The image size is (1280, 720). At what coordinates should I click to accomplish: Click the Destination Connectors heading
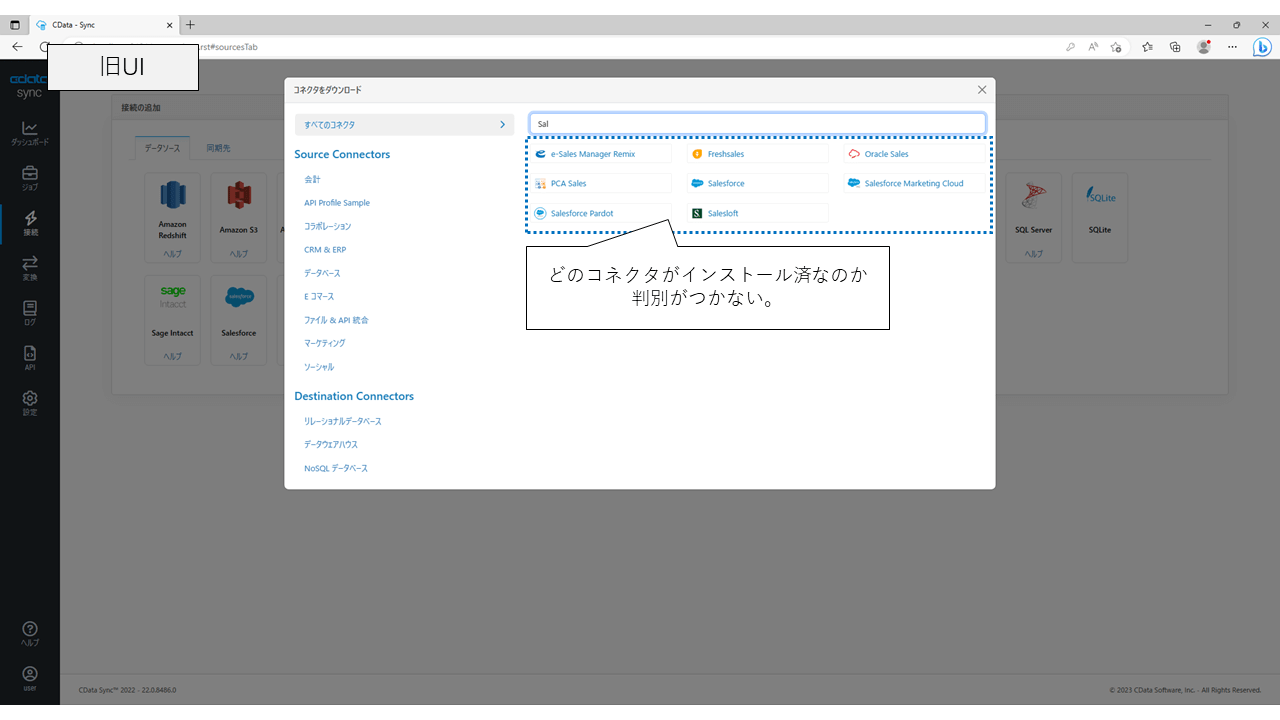(x=354, y=396)
